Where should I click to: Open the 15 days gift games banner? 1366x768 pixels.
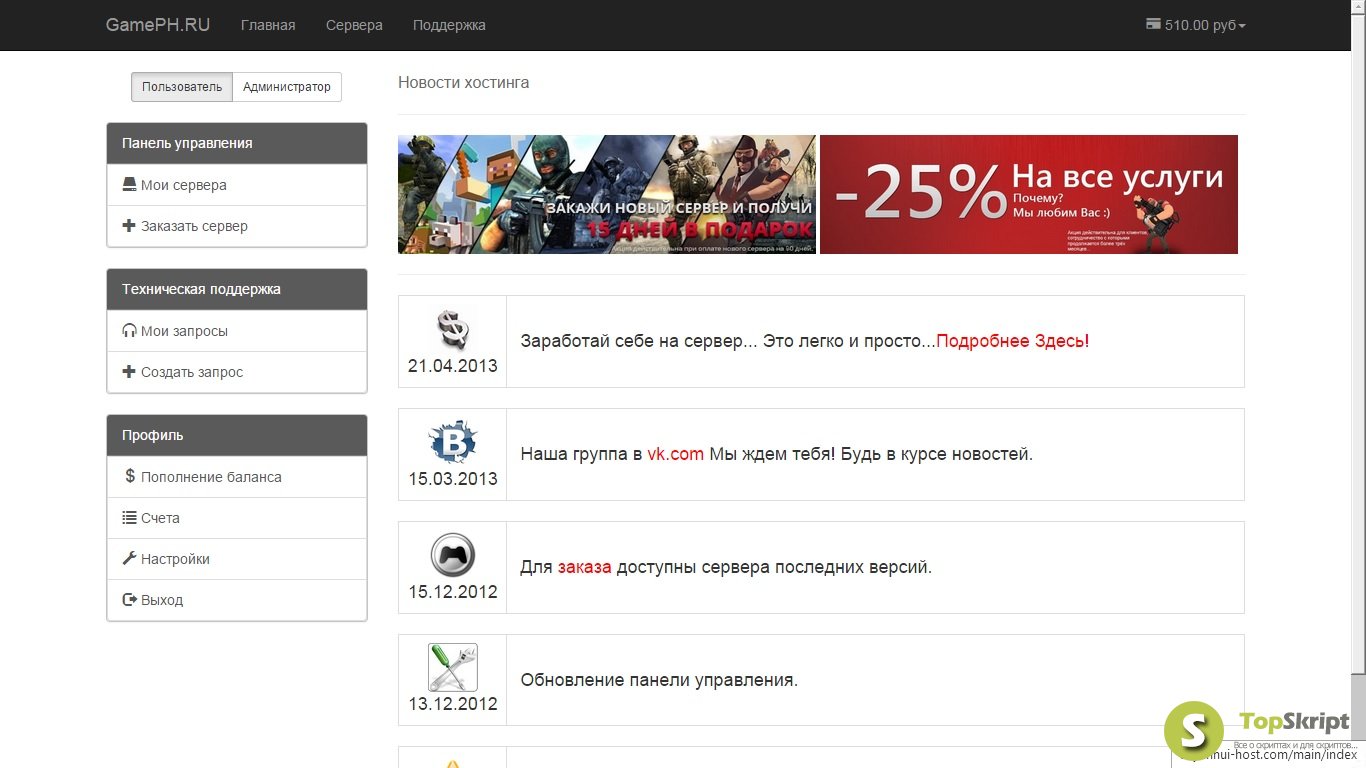click(x=607, y=194)
